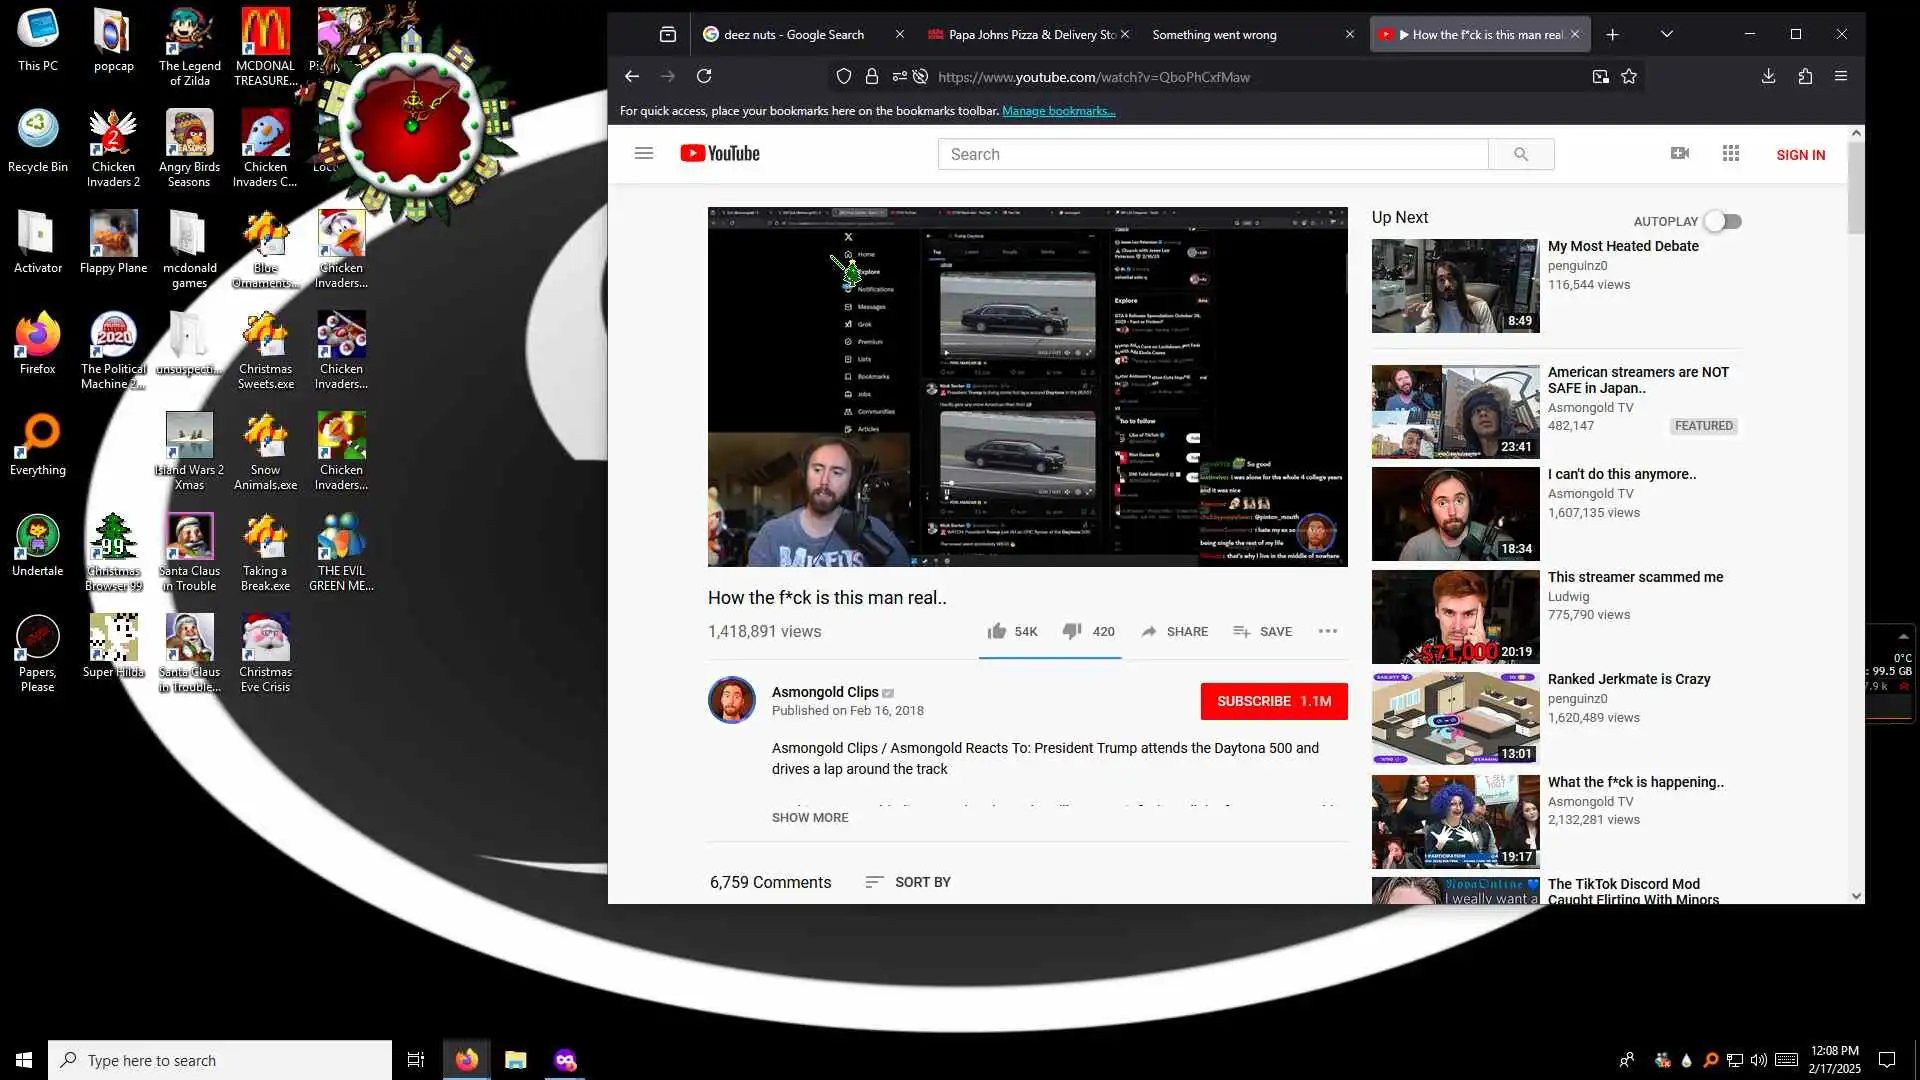The width and height of the screenshot is (1920, 1080).
Task: Click the search magnifier button
Action: [1521, 154]
